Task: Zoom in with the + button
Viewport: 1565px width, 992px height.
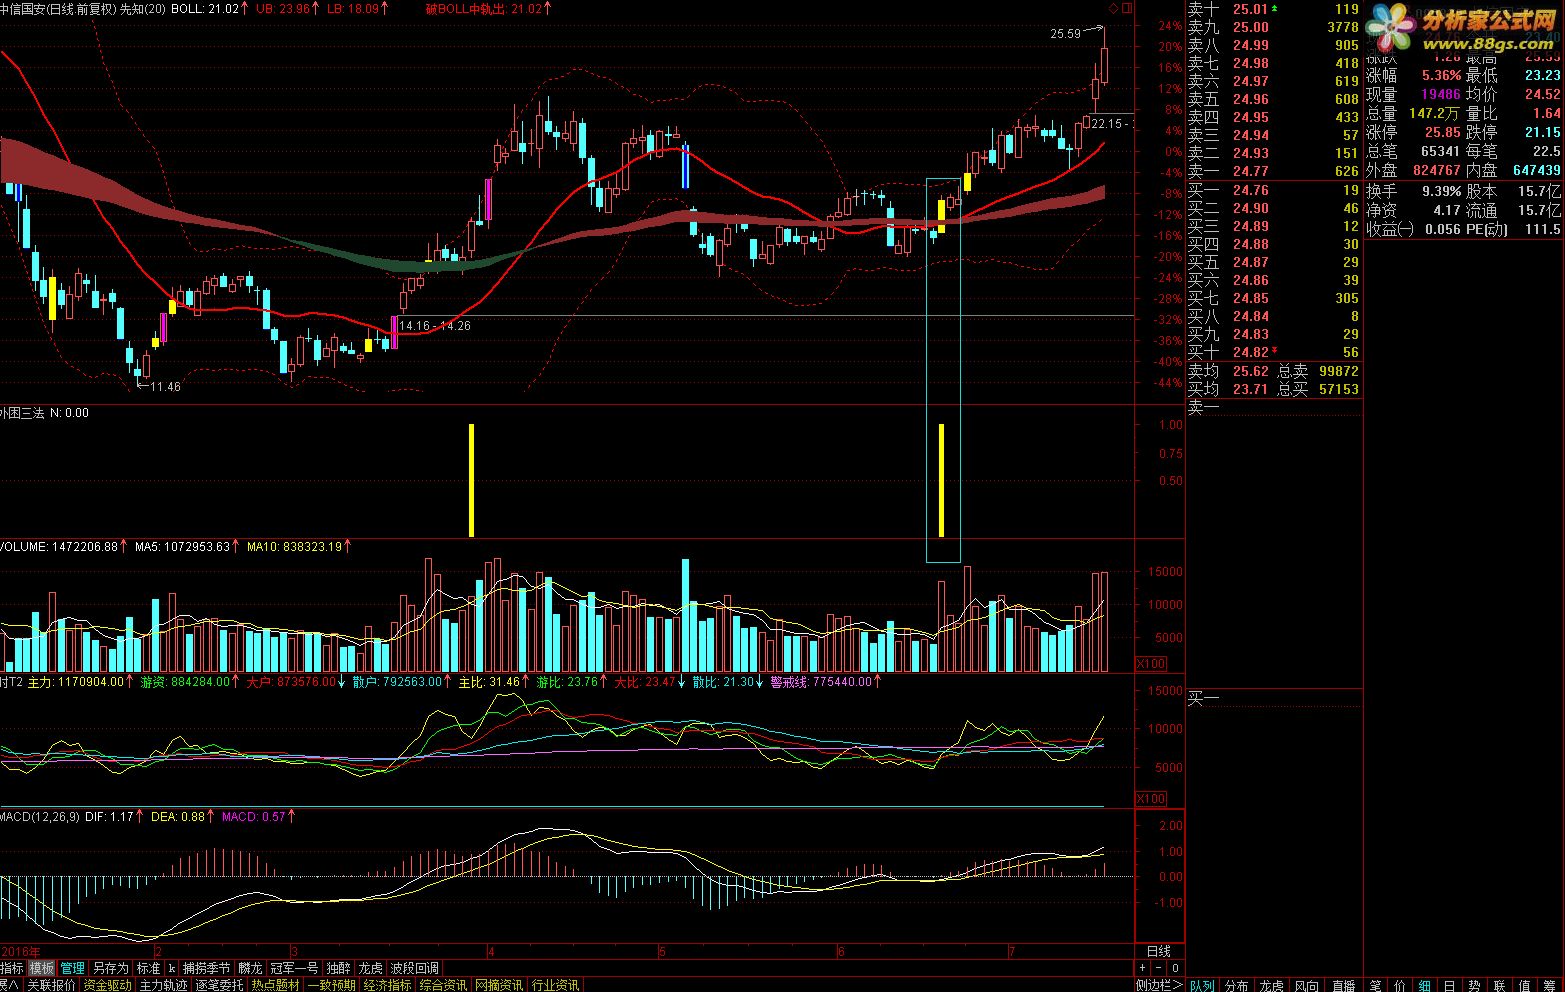Action: [x=1142, y=968]
